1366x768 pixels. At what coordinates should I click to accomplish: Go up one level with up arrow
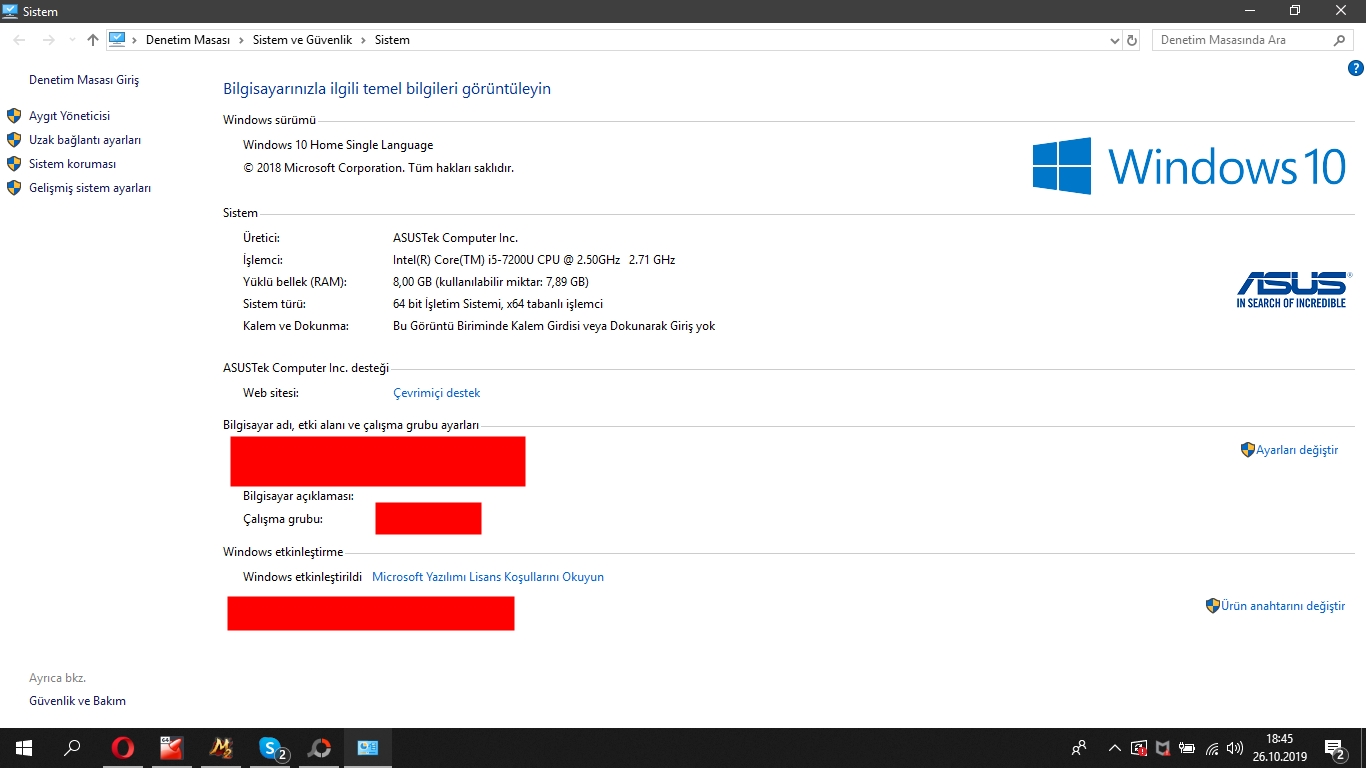tap(93, 40)
